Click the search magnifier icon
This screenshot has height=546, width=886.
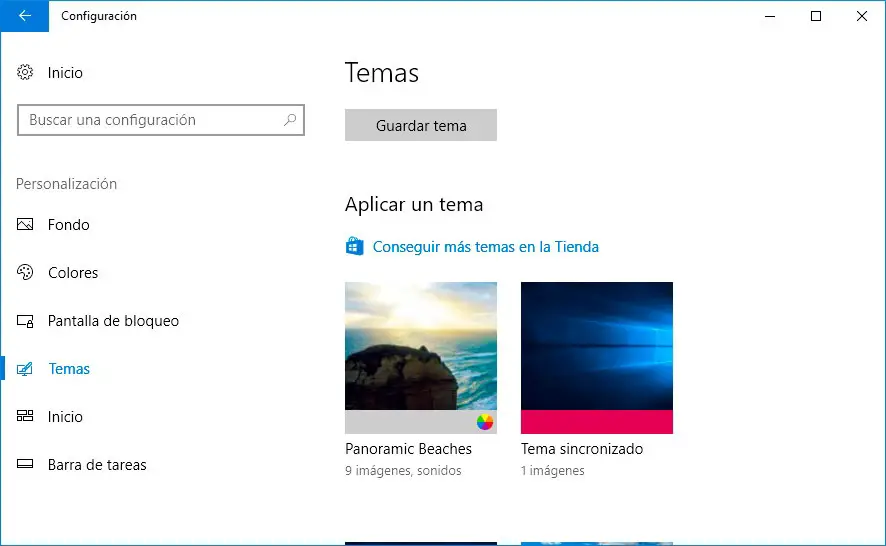pyautogui.click(x=290, y=120)
